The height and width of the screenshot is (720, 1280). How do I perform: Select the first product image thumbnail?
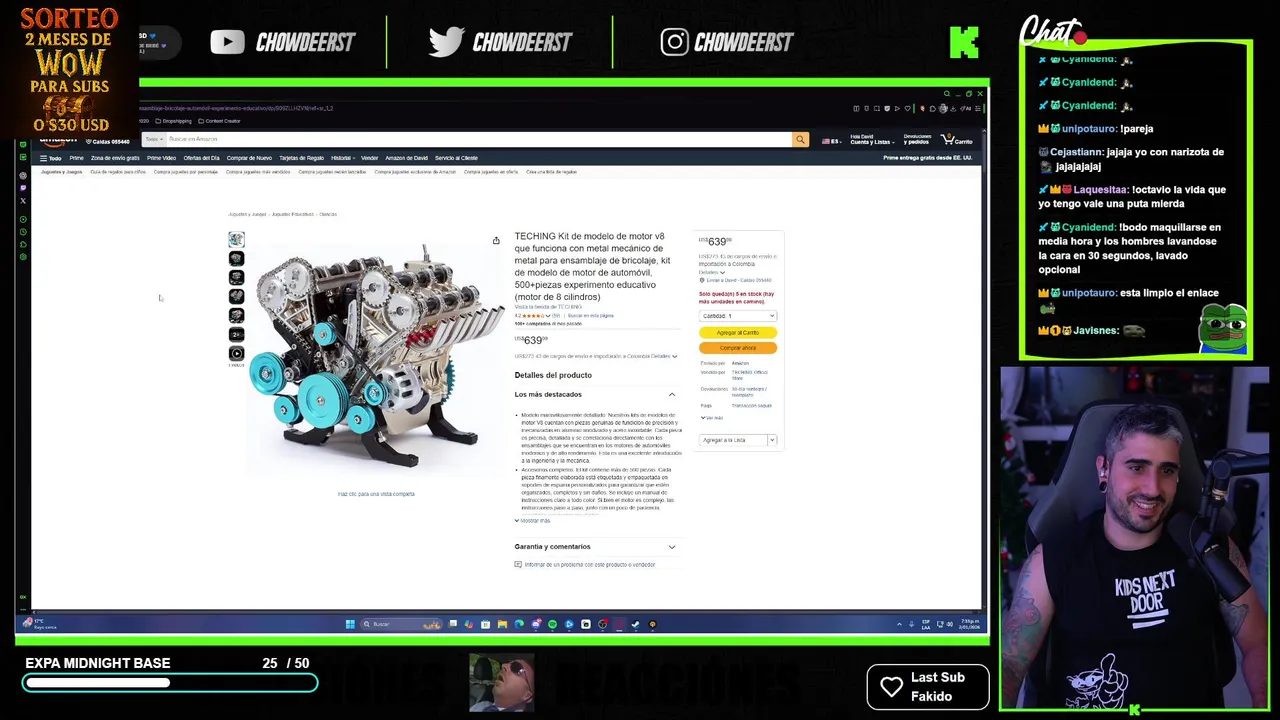[x=236, y=239]
